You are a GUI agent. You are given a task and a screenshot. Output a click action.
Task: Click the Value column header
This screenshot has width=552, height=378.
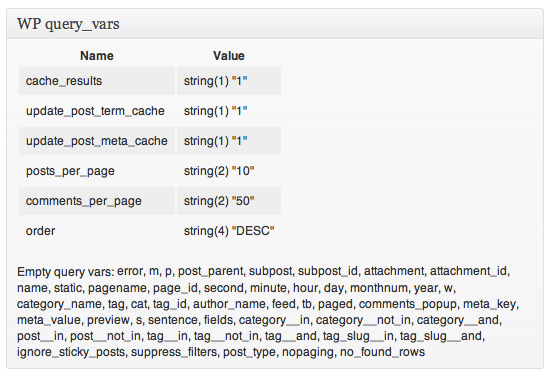click(229, 56)
